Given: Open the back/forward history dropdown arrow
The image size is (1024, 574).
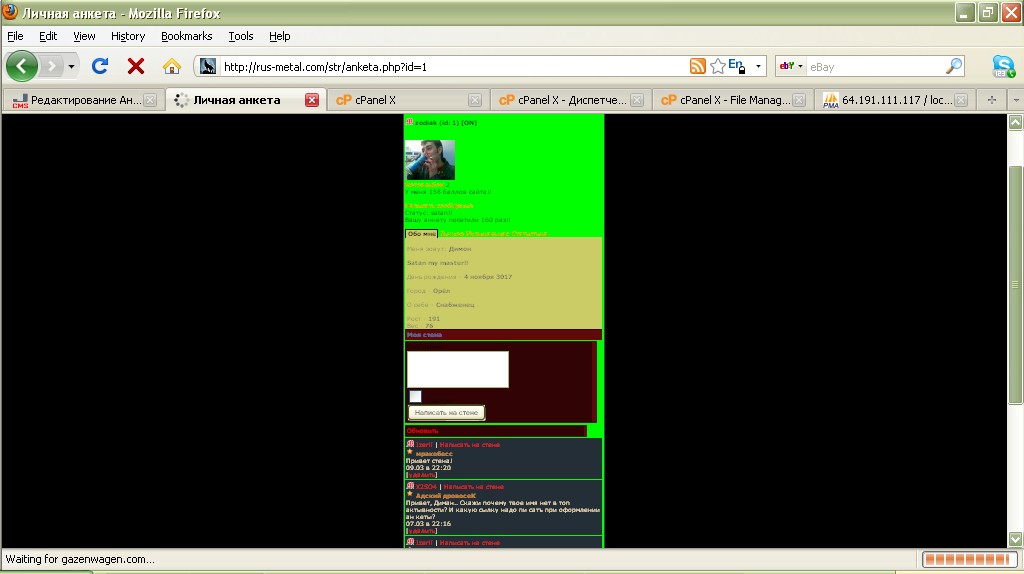Looking at the screenshot, I should pos(71,66).
